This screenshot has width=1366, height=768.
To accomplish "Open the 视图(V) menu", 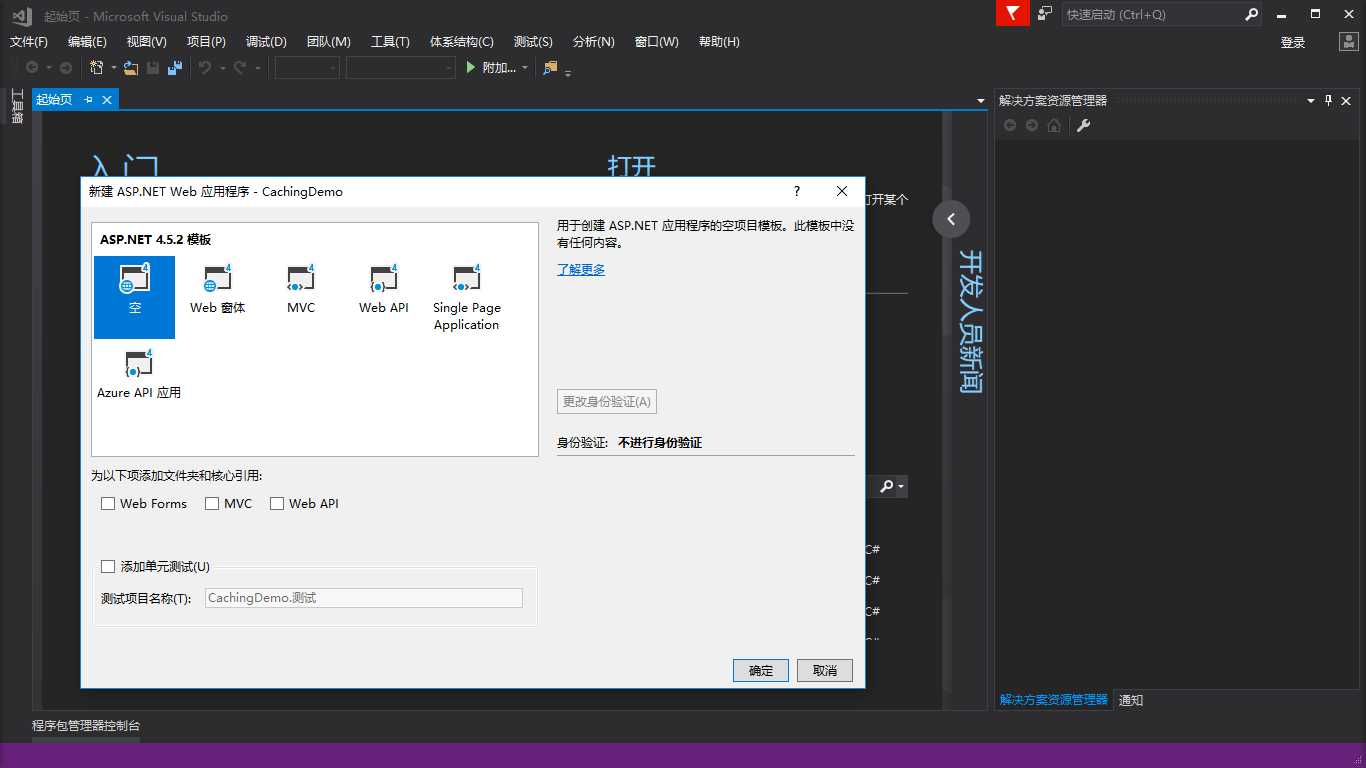I will tap(147, 42).
